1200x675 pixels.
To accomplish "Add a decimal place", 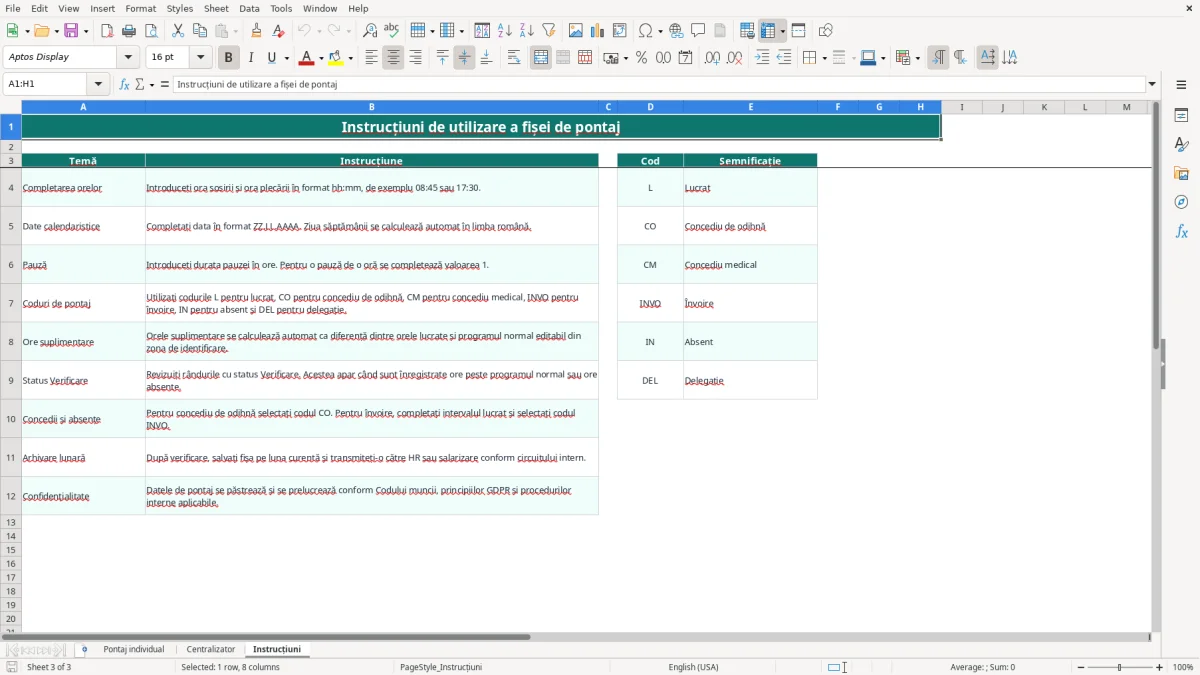I will (712, 58).
